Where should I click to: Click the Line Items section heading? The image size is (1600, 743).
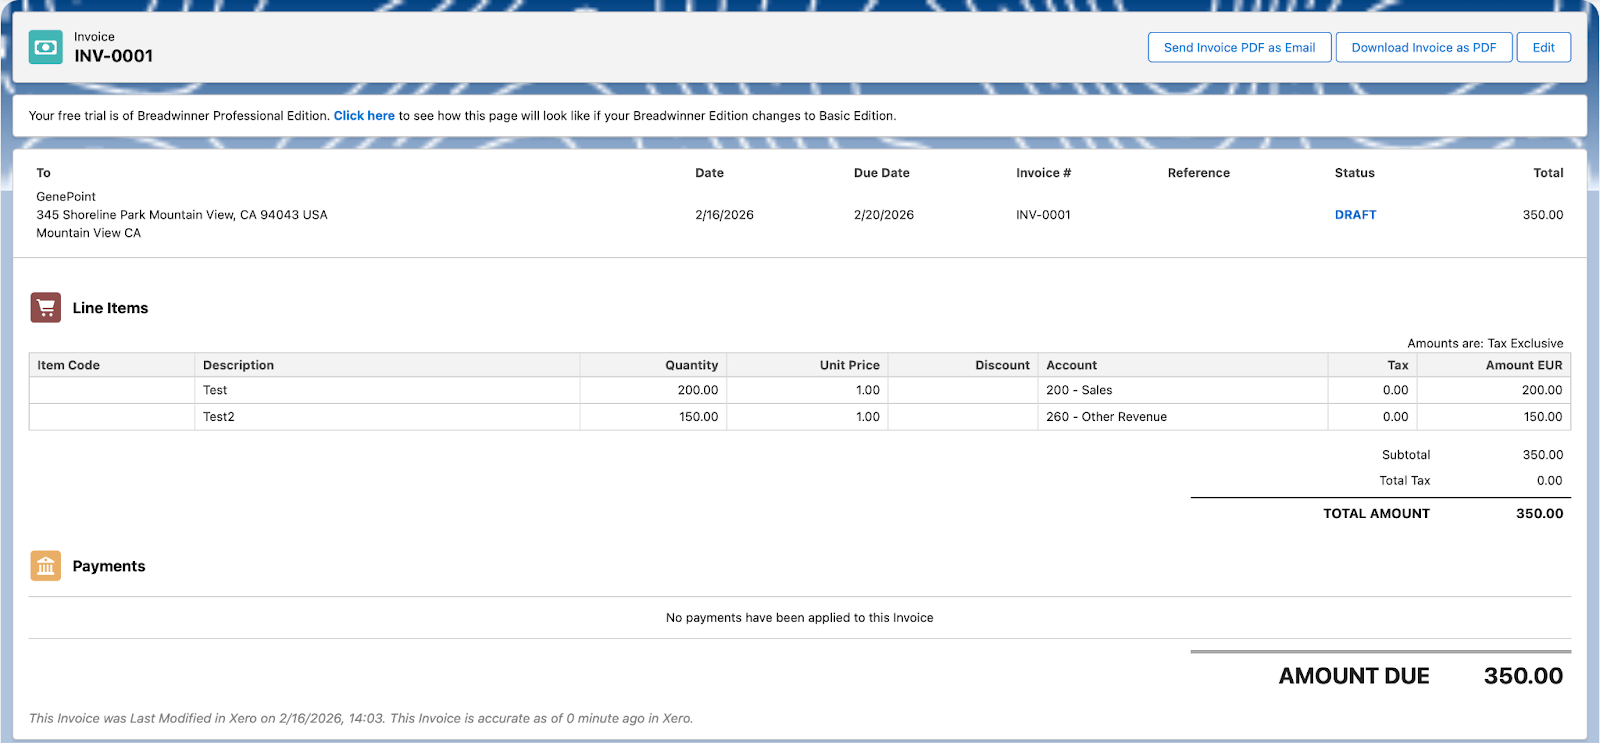pyautogui.click(x=110, y=308)
